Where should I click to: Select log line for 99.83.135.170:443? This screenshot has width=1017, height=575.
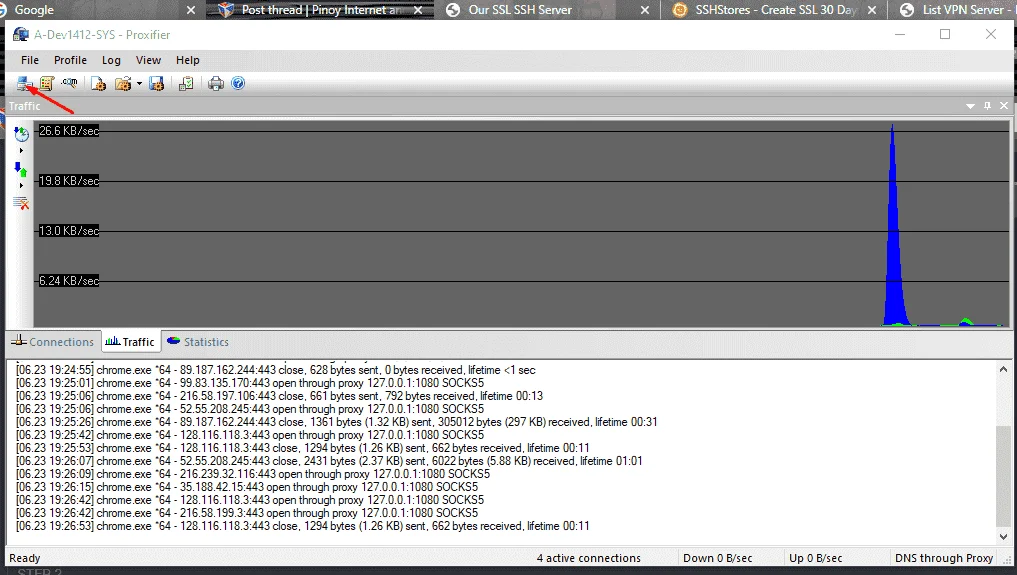250,383
